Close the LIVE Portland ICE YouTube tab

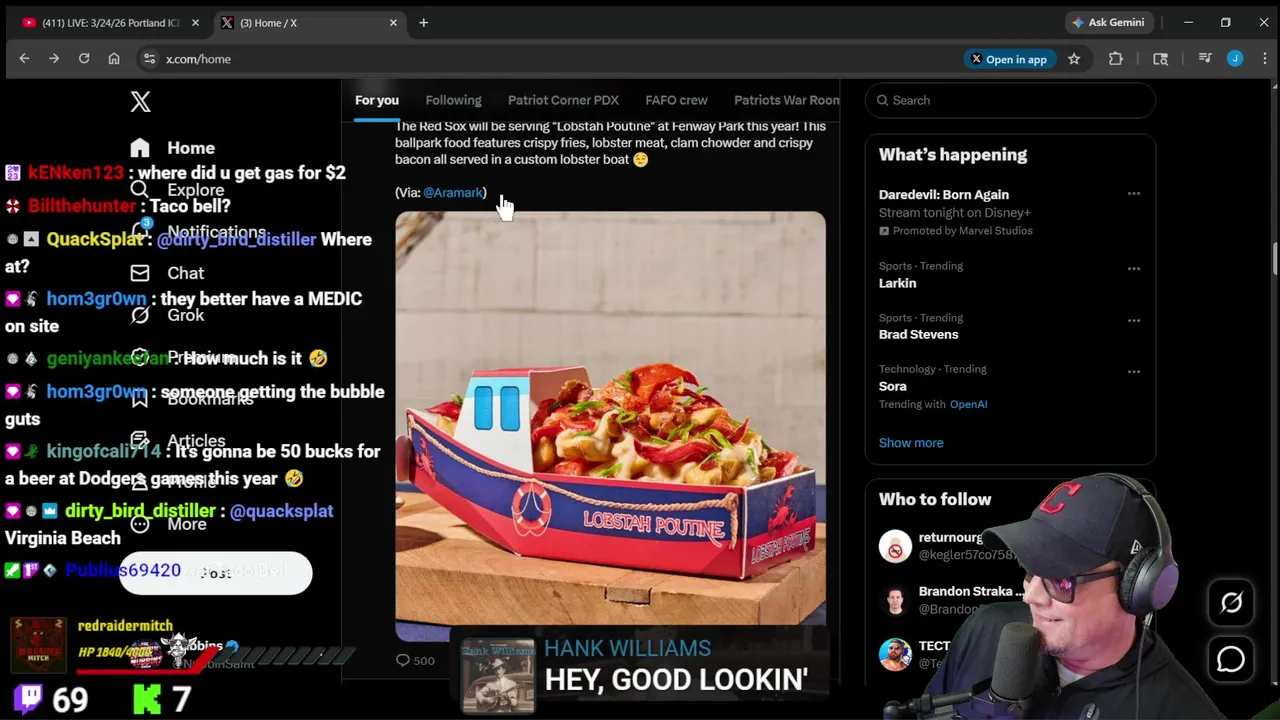click(196, 22)
